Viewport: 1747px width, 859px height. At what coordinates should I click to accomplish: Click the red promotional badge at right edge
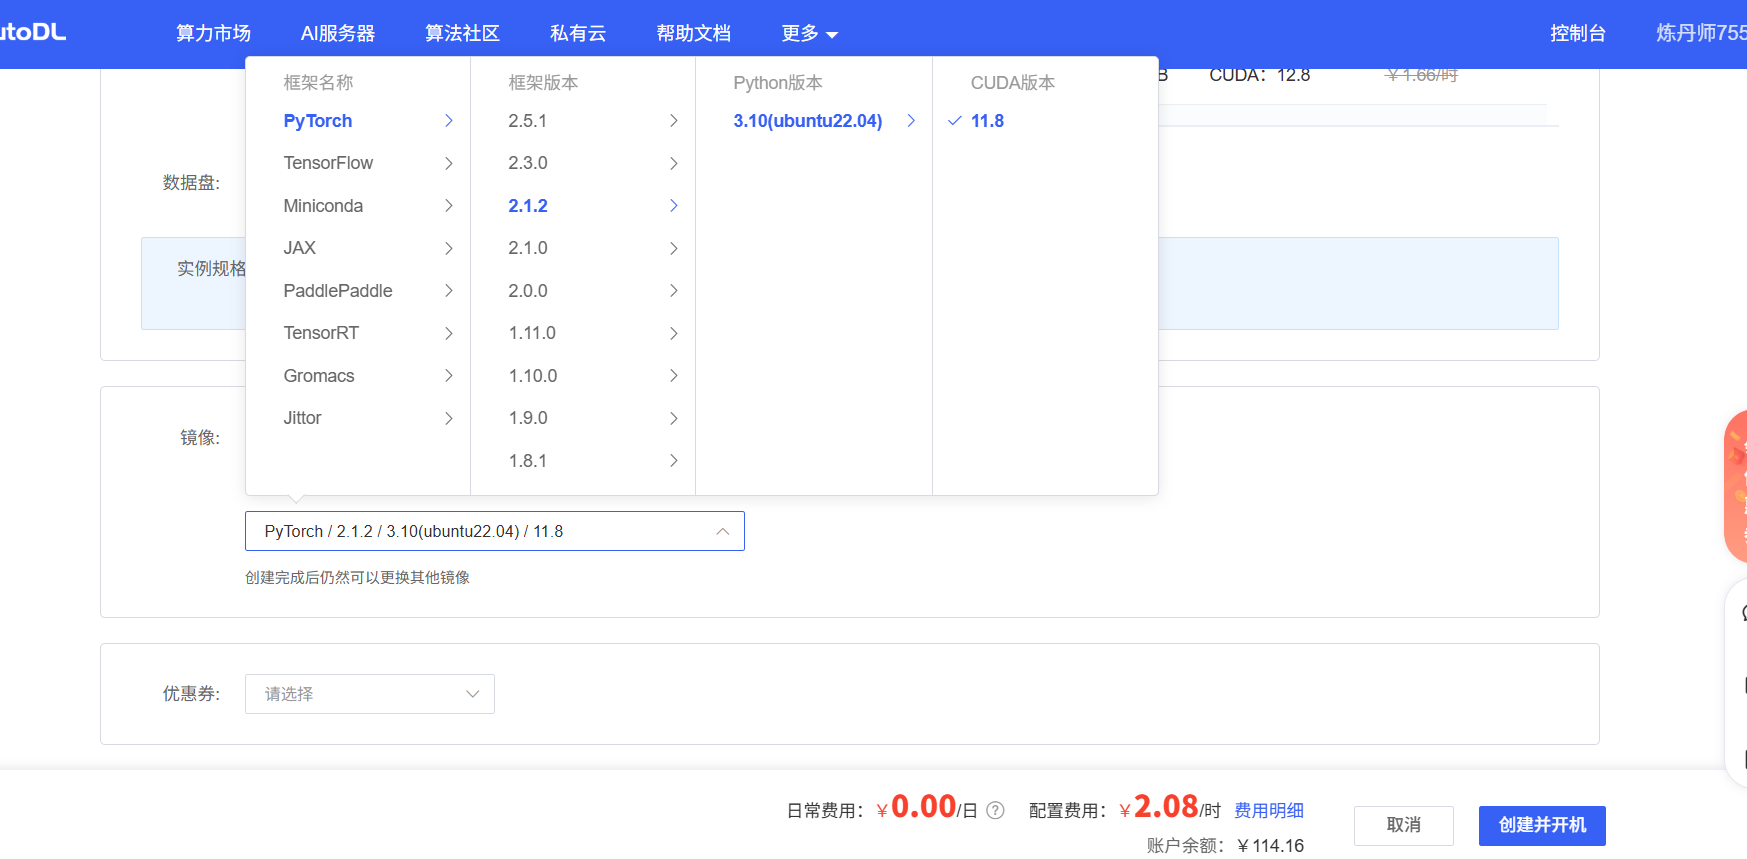1736,487
